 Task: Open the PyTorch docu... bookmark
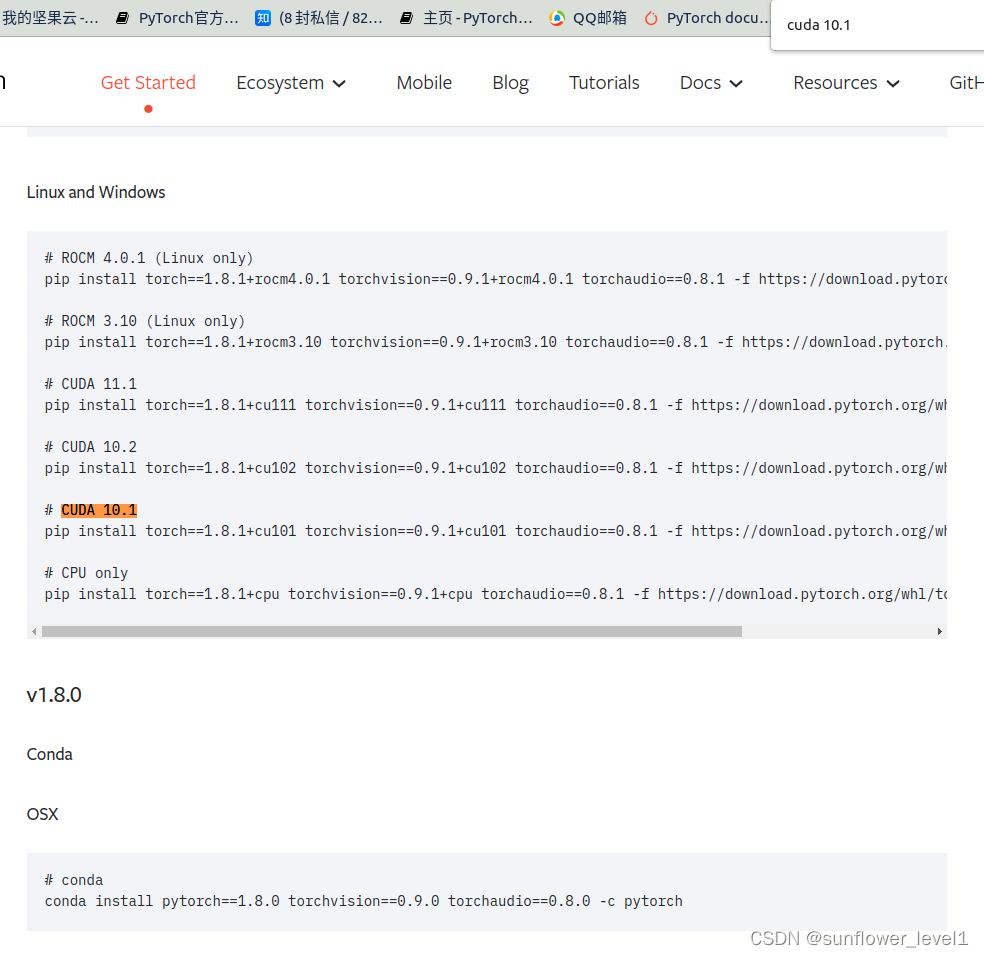707,18
